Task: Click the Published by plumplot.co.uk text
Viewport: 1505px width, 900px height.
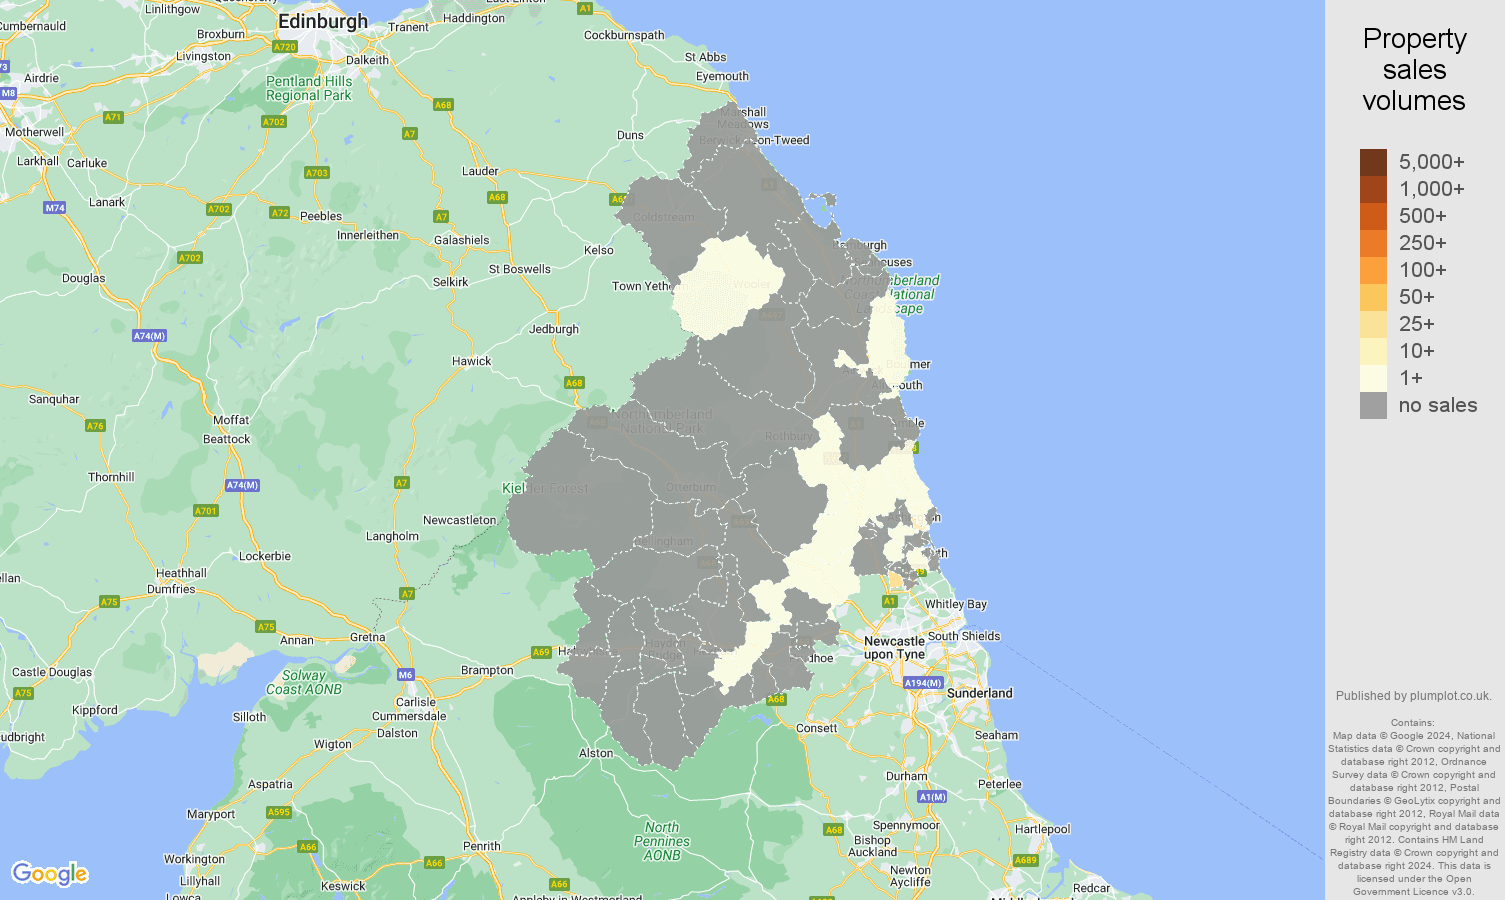Action: pos(1414,696)
